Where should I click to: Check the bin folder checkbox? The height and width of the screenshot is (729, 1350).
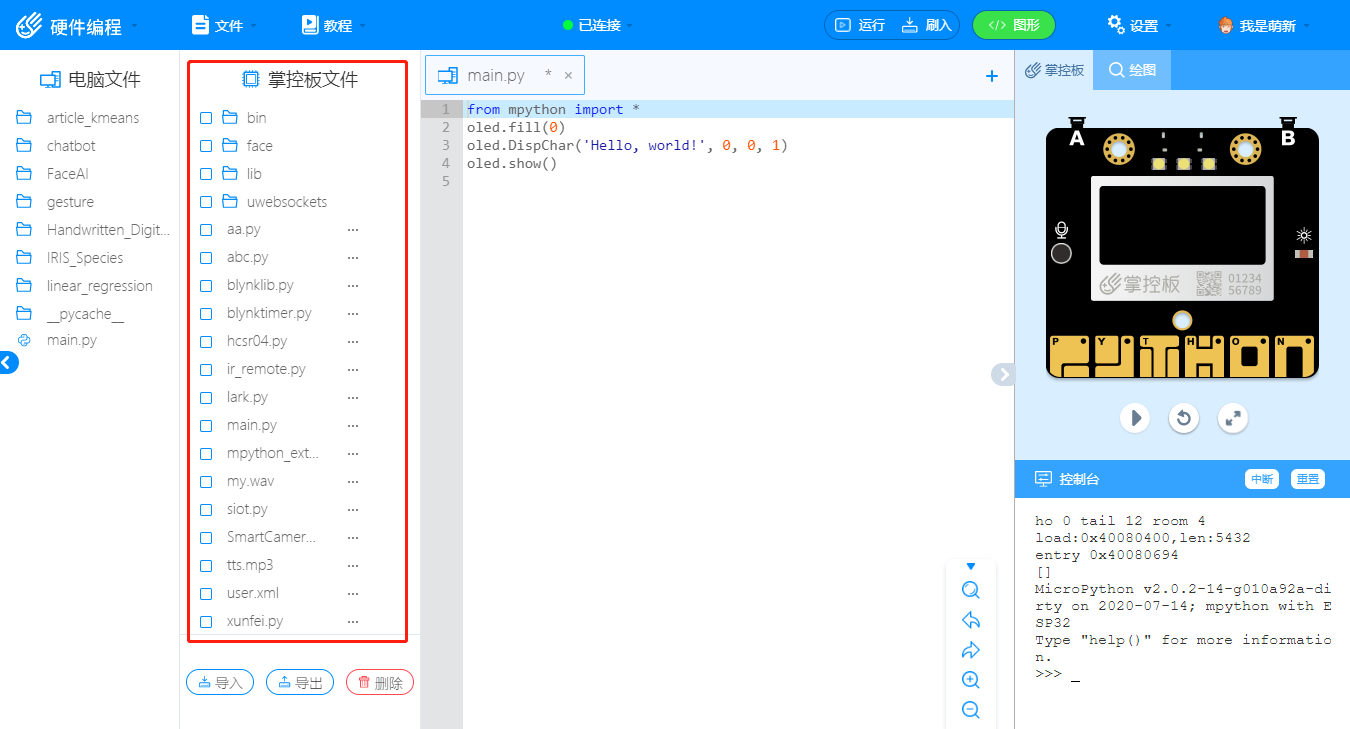click(206, 118)
